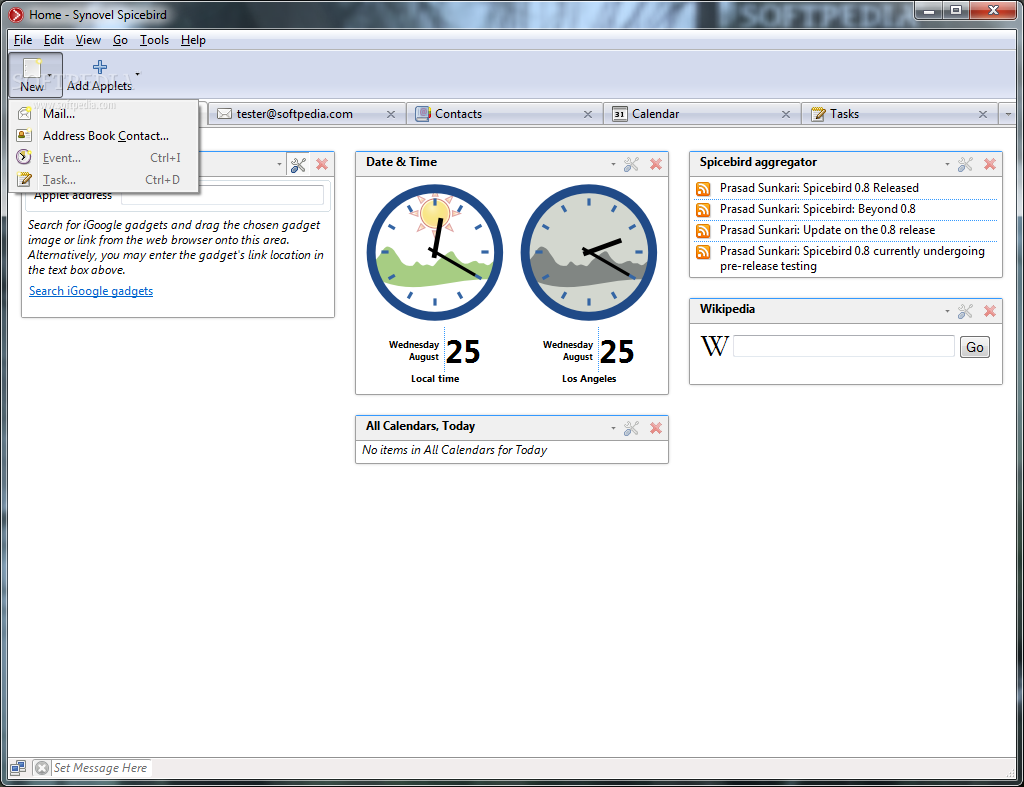Open settings tools icon of applet address panel
1024x787 pixels.
tap(298, 165)
